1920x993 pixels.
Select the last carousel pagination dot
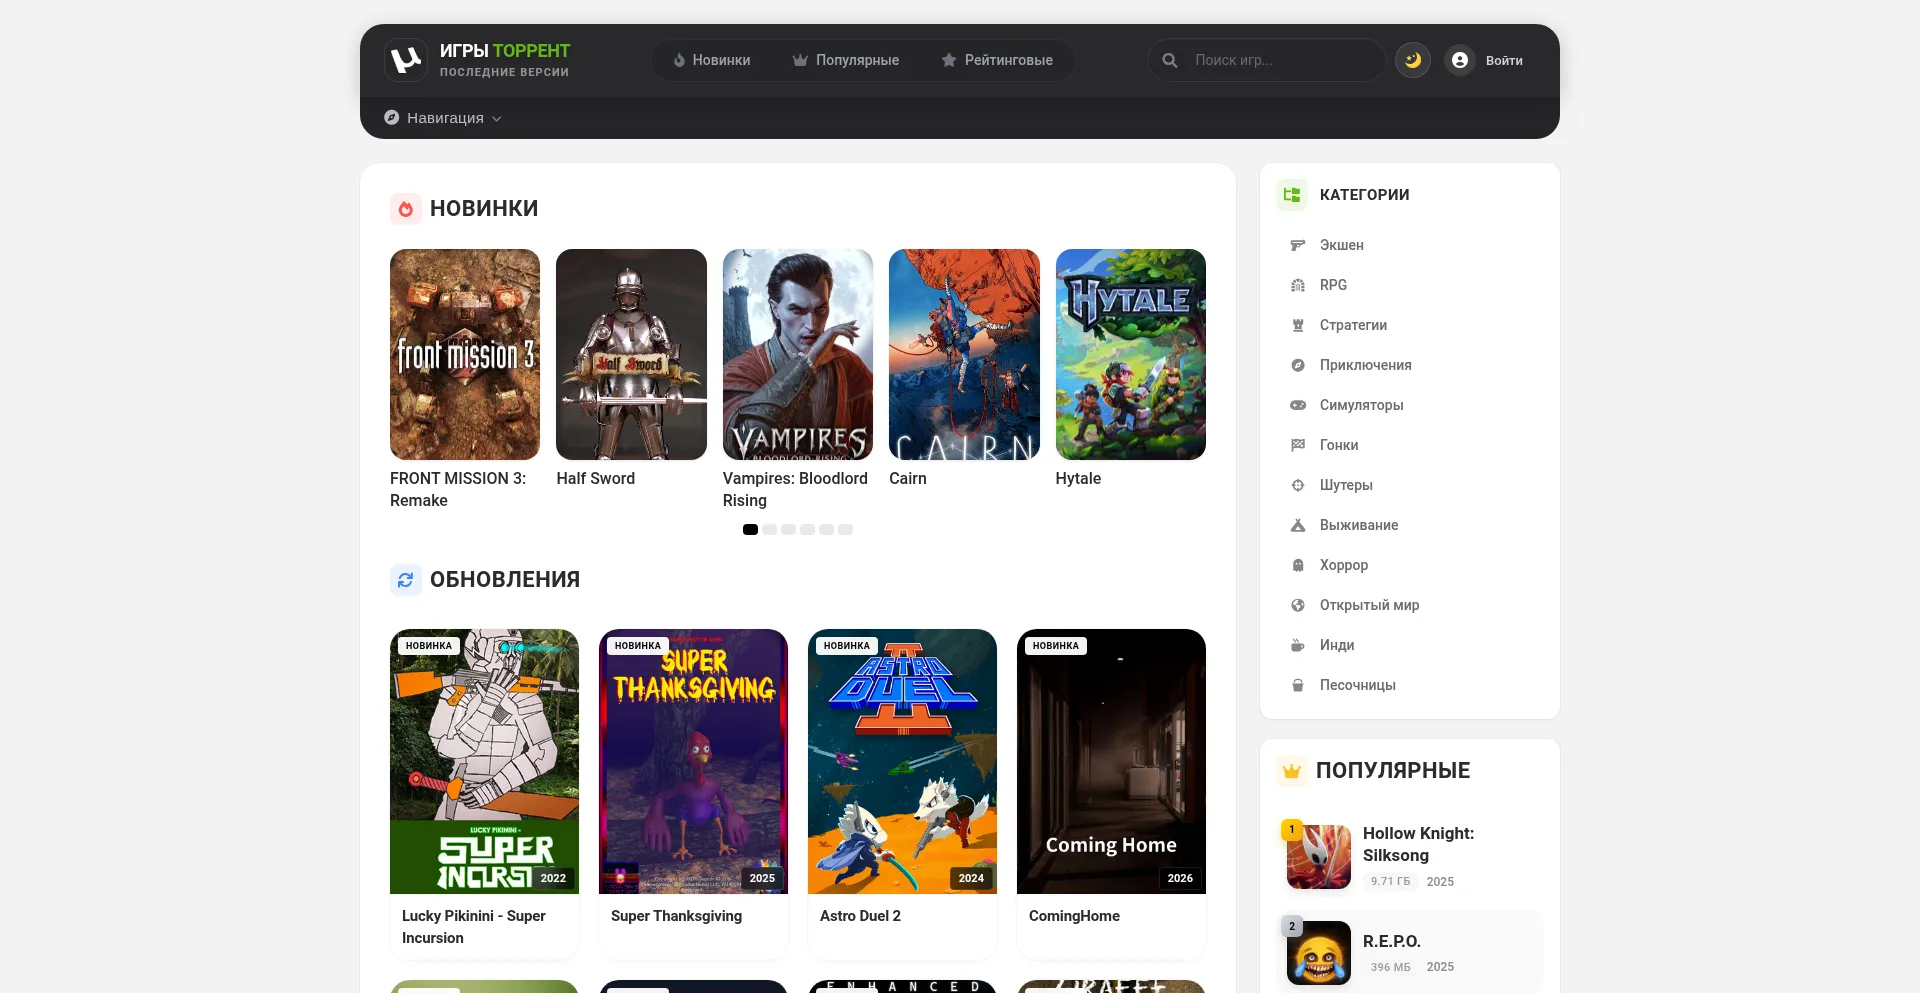(x=845, y=529)
